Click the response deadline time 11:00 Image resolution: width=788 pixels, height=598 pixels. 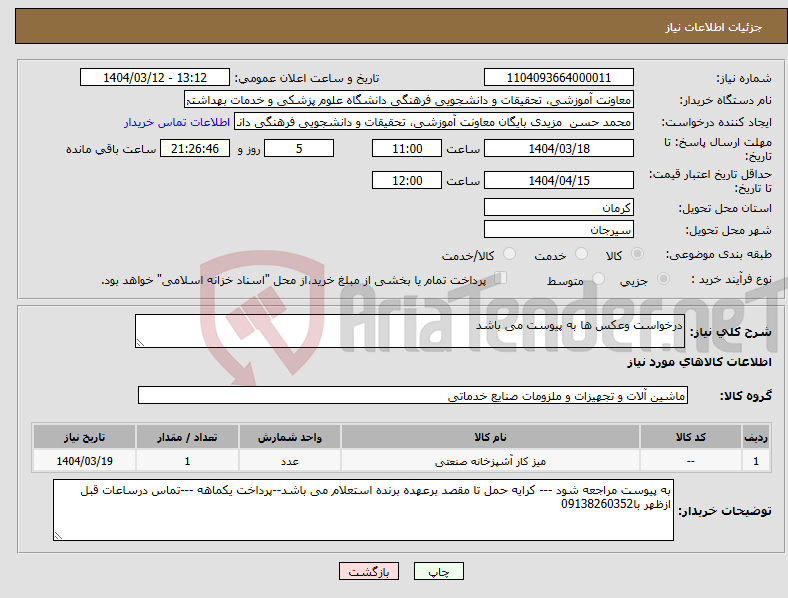[407, 148]
